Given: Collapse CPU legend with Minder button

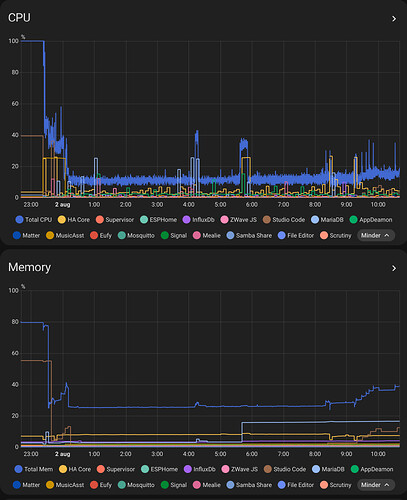Looking at the screenshot, I should pos(376,235).
